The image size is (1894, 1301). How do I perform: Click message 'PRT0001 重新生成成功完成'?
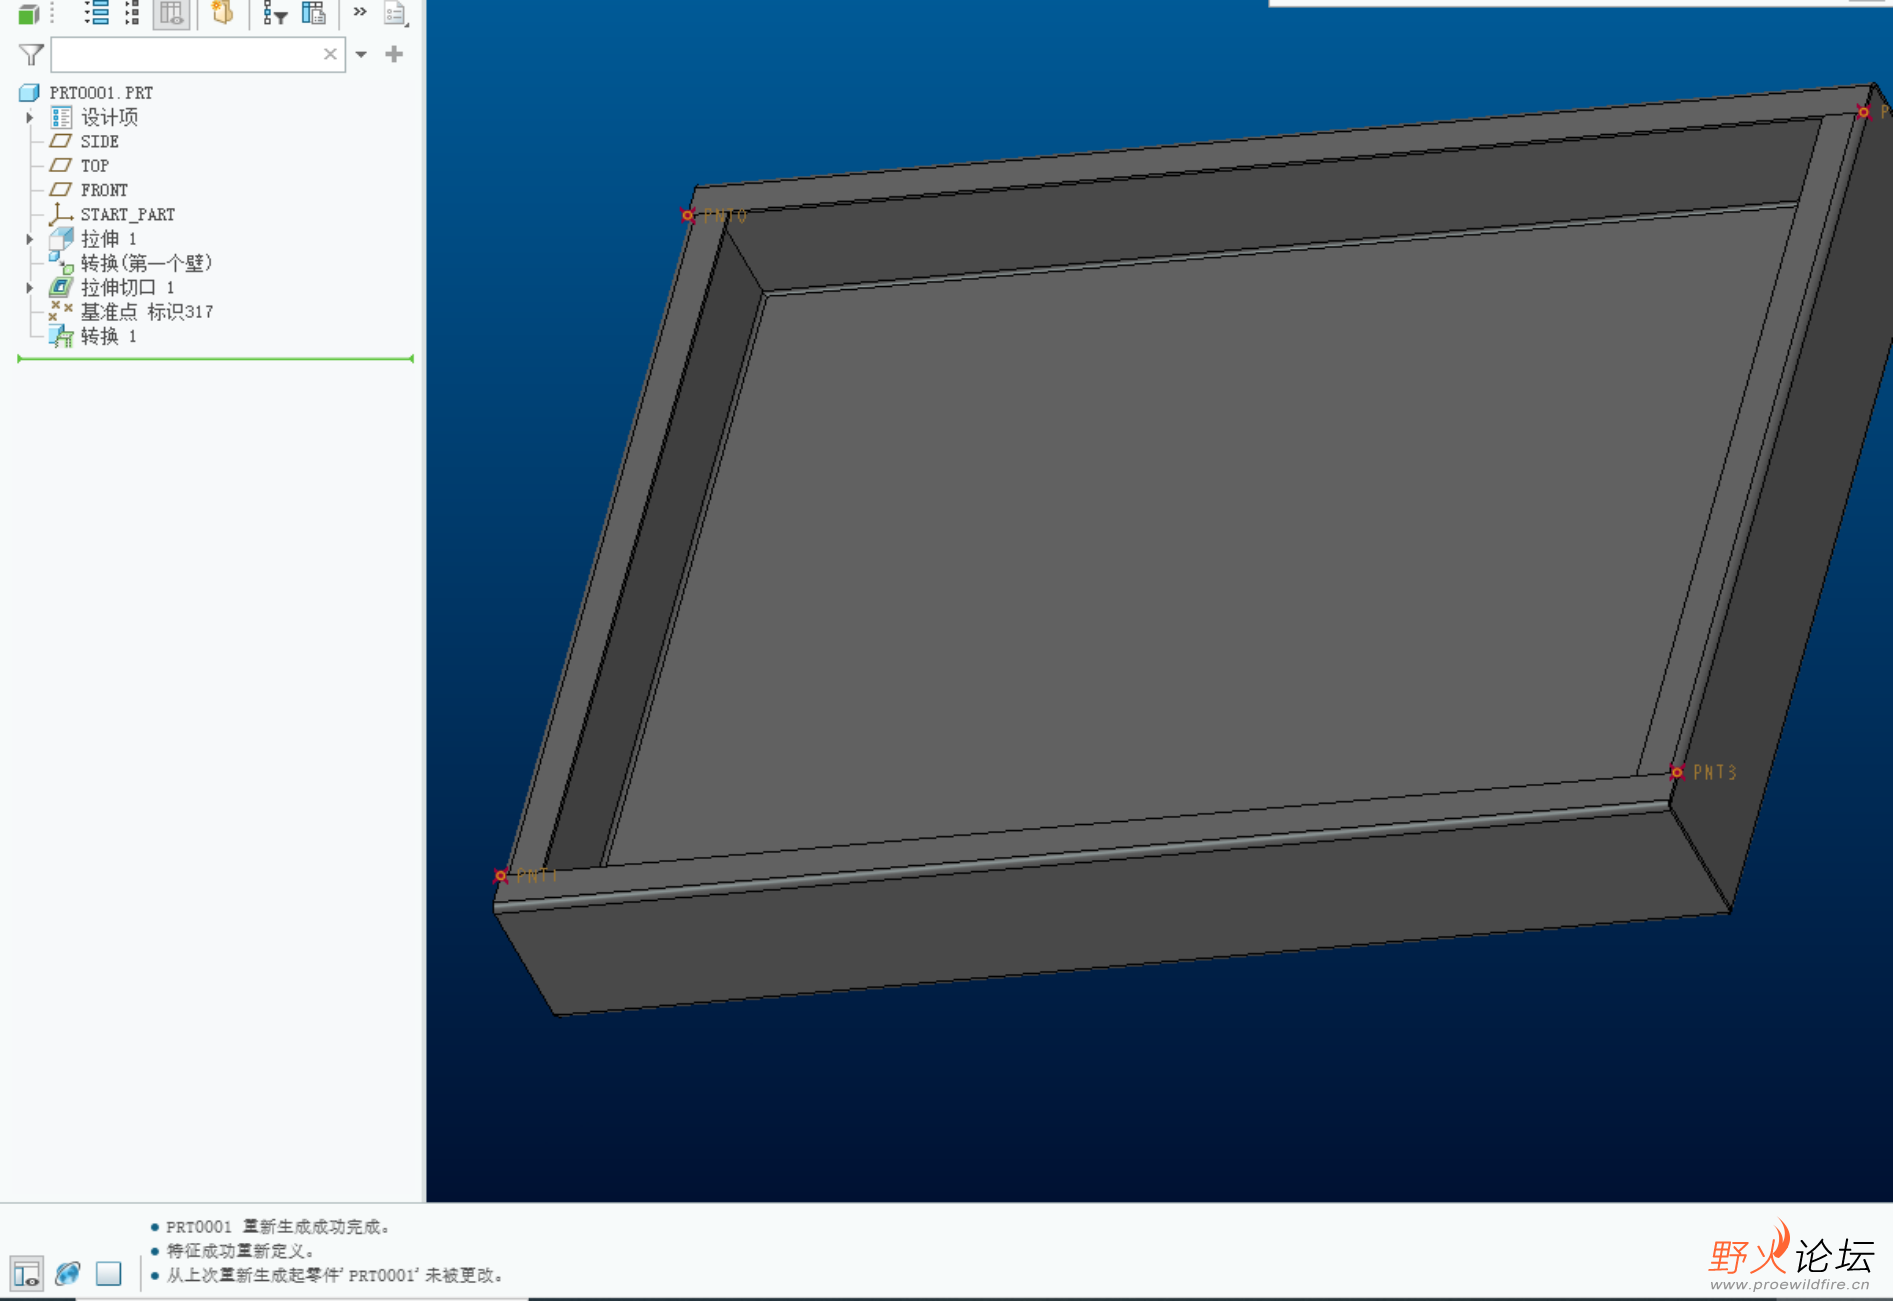tap(278, 1227)
